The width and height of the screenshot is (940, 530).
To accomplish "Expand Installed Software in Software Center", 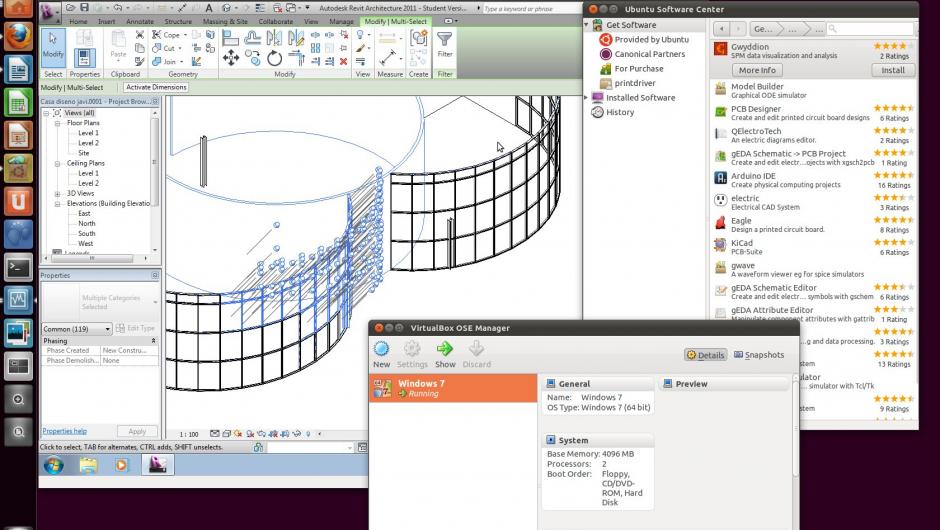I will [x=587, y=98].
